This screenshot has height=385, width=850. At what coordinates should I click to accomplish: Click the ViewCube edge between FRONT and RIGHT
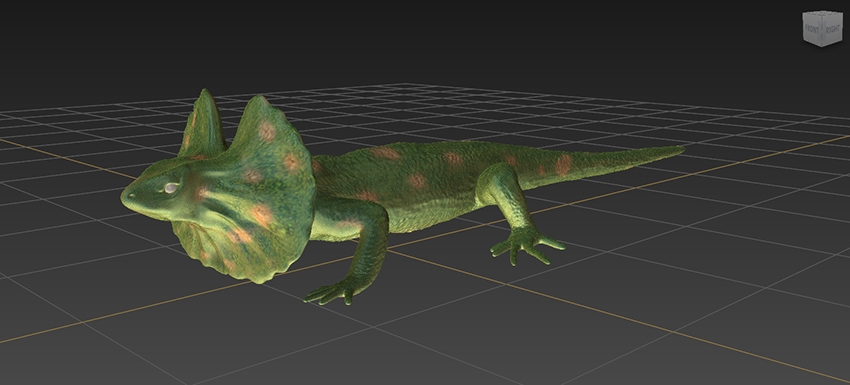coord(822,30)
